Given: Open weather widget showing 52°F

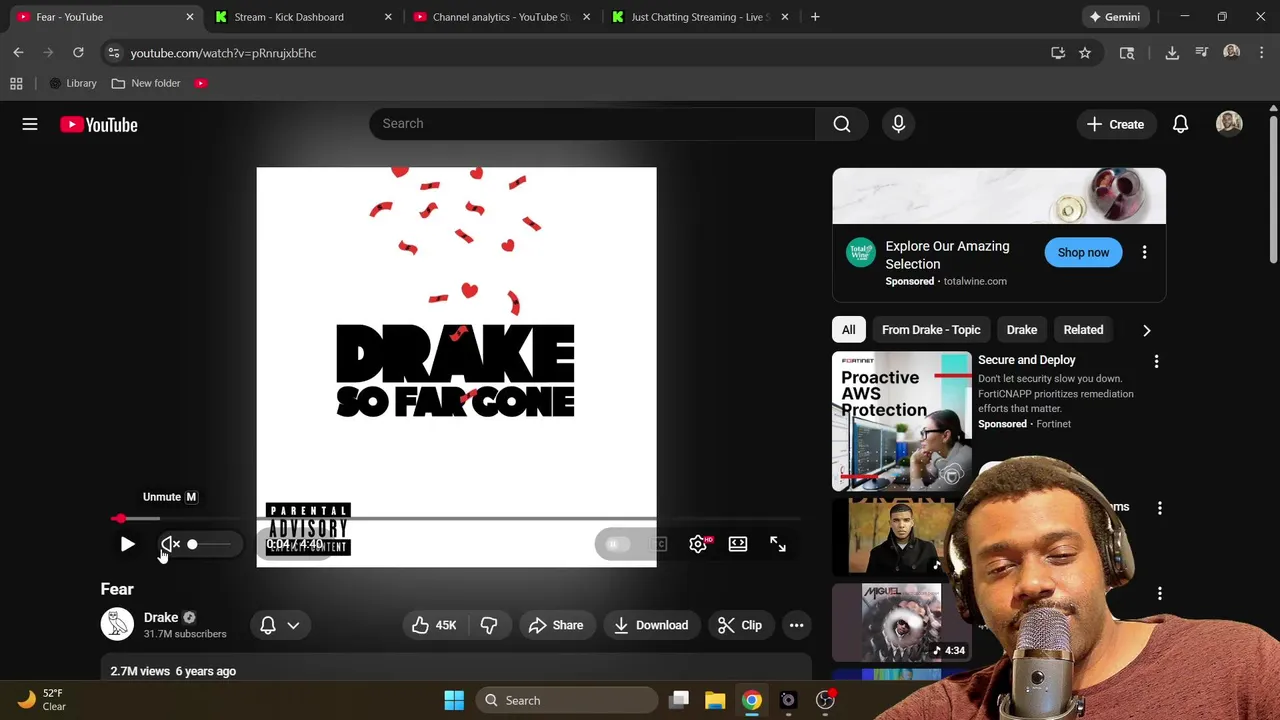Looking at the screenshot, I should (x=40, y=700).
